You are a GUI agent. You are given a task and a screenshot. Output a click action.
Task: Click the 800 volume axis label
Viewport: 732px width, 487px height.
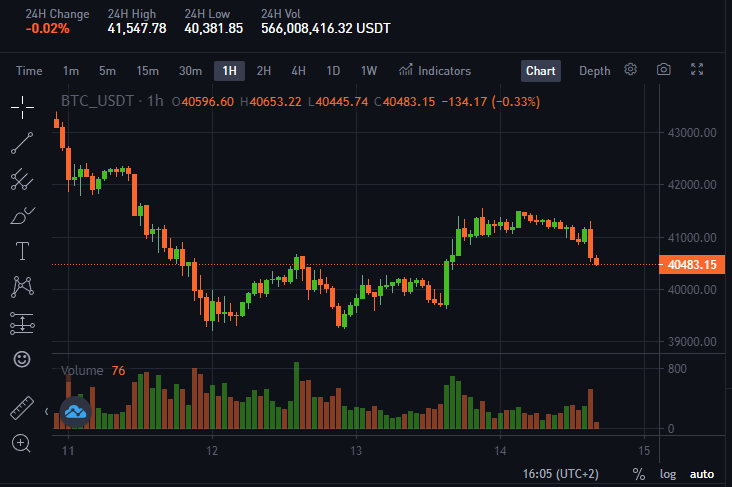point(677,369)
